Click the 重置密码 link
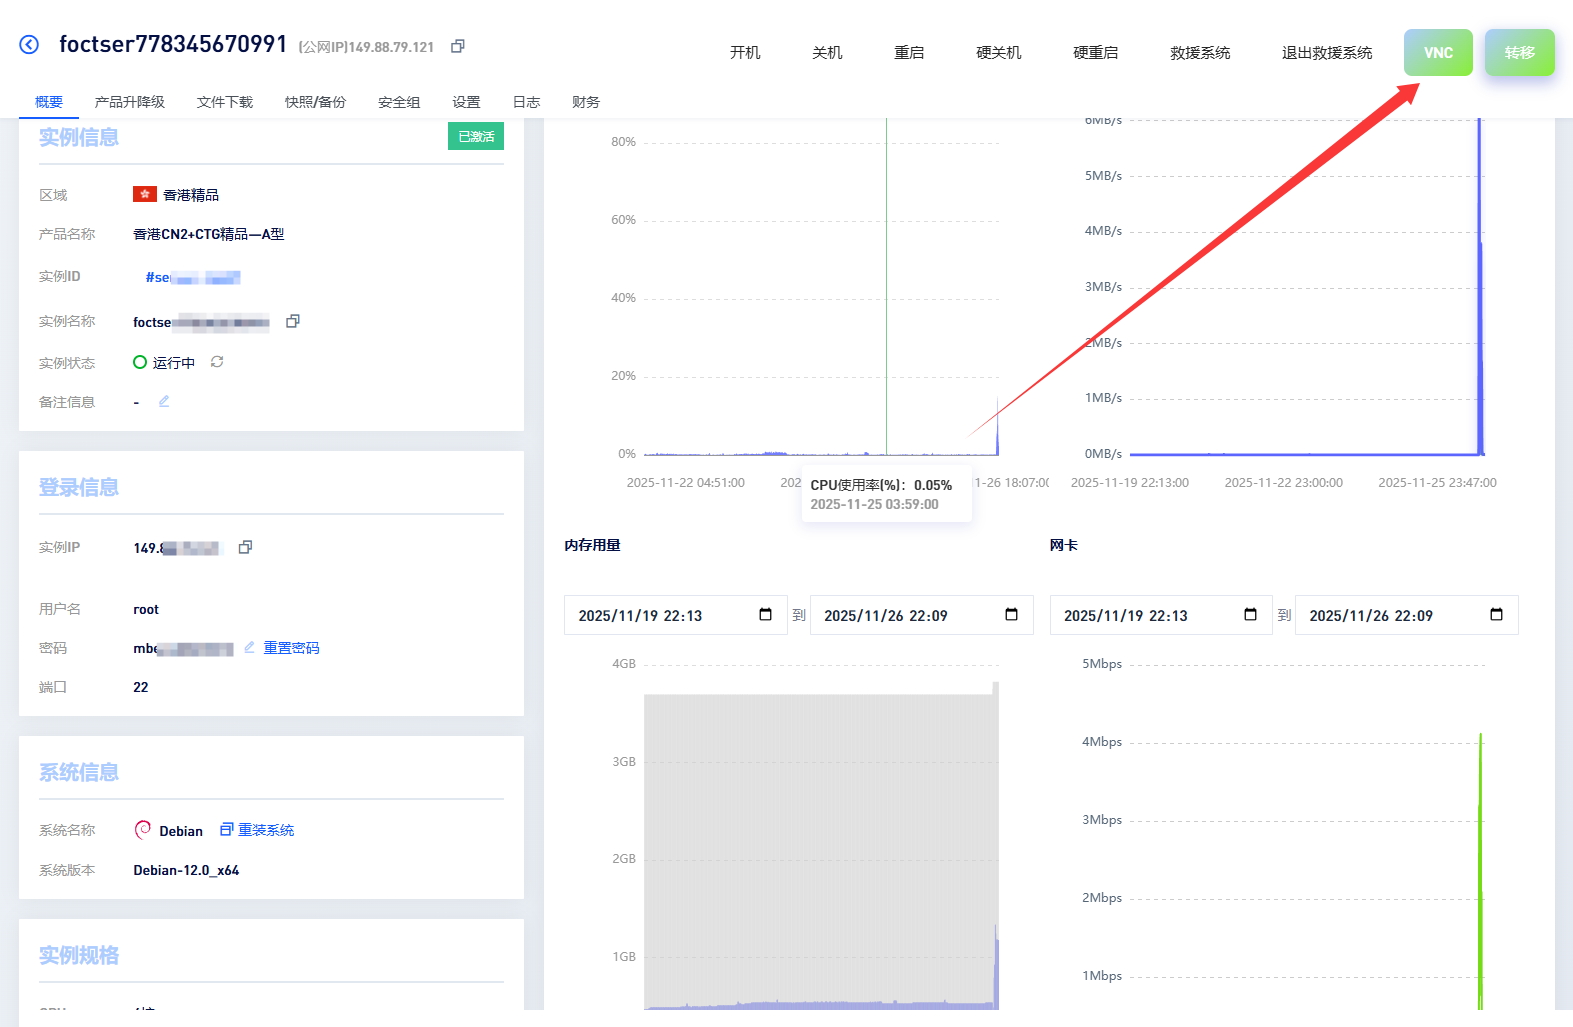This screenshot has height=1027, width=1573. click(291, 648)
